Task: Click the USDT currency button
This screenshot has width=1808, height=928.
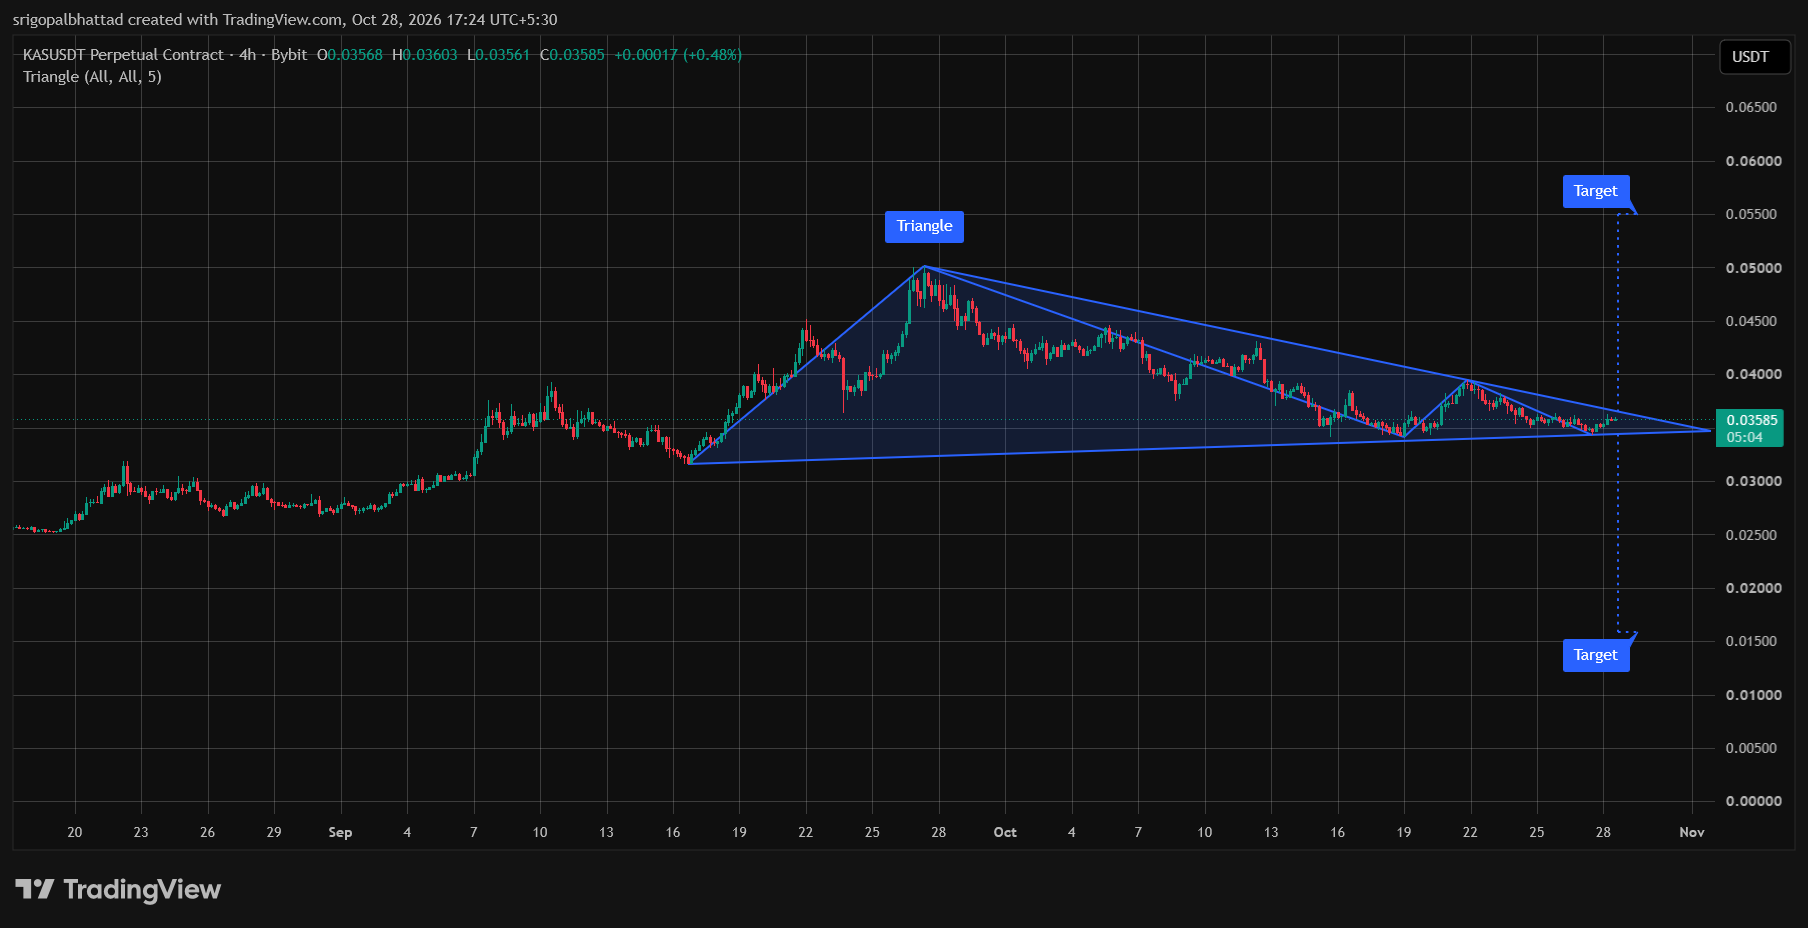Action: coord(1754,57)
